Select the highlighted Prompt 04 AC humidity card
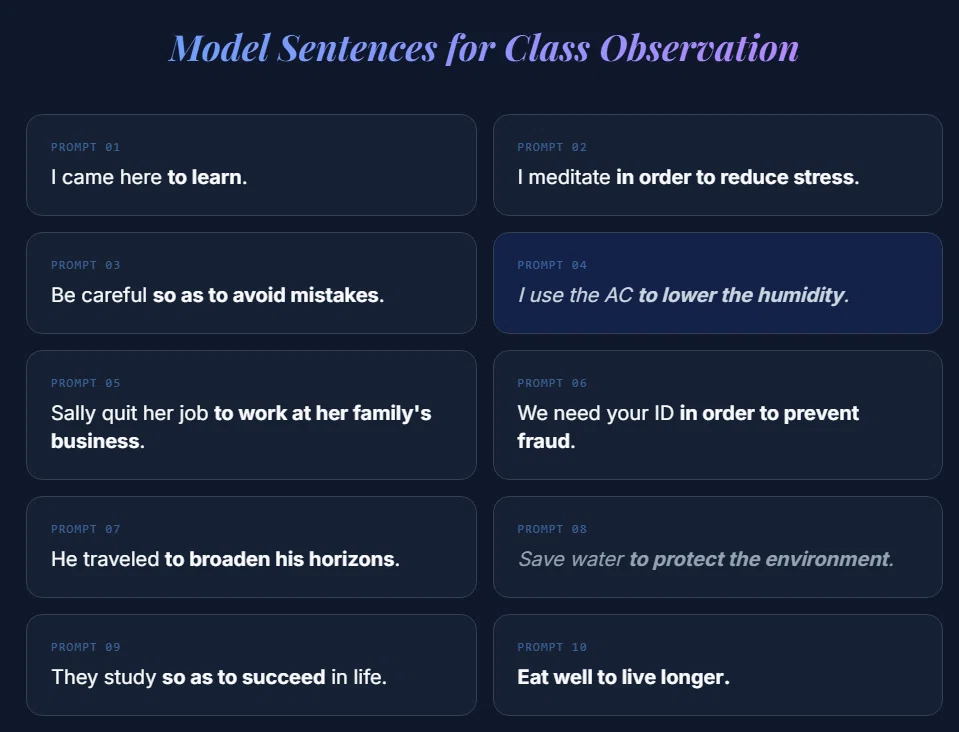Screen dimensions: 959x732 [x=717, y=283]
